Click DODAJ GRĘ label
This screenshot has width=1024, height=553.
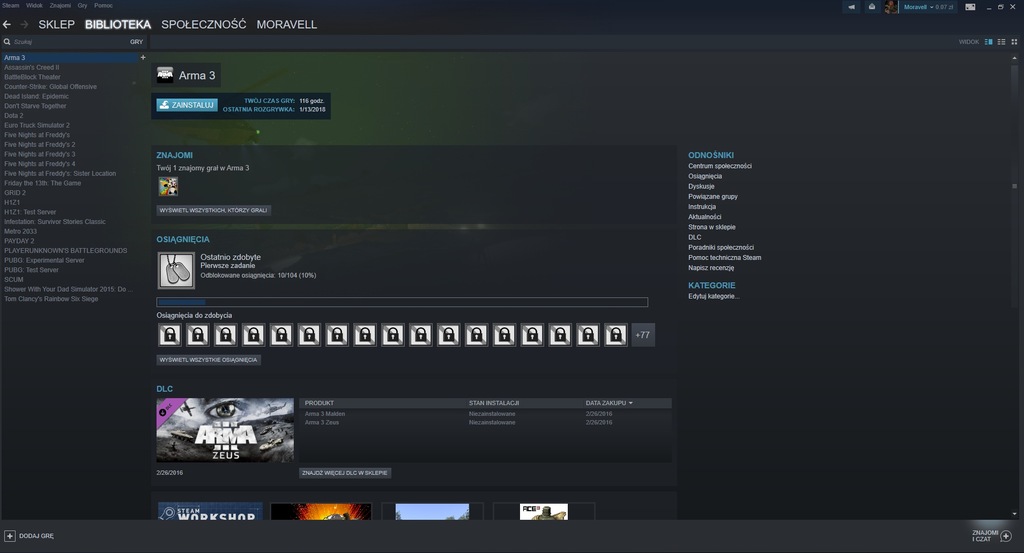coord(37,536)
